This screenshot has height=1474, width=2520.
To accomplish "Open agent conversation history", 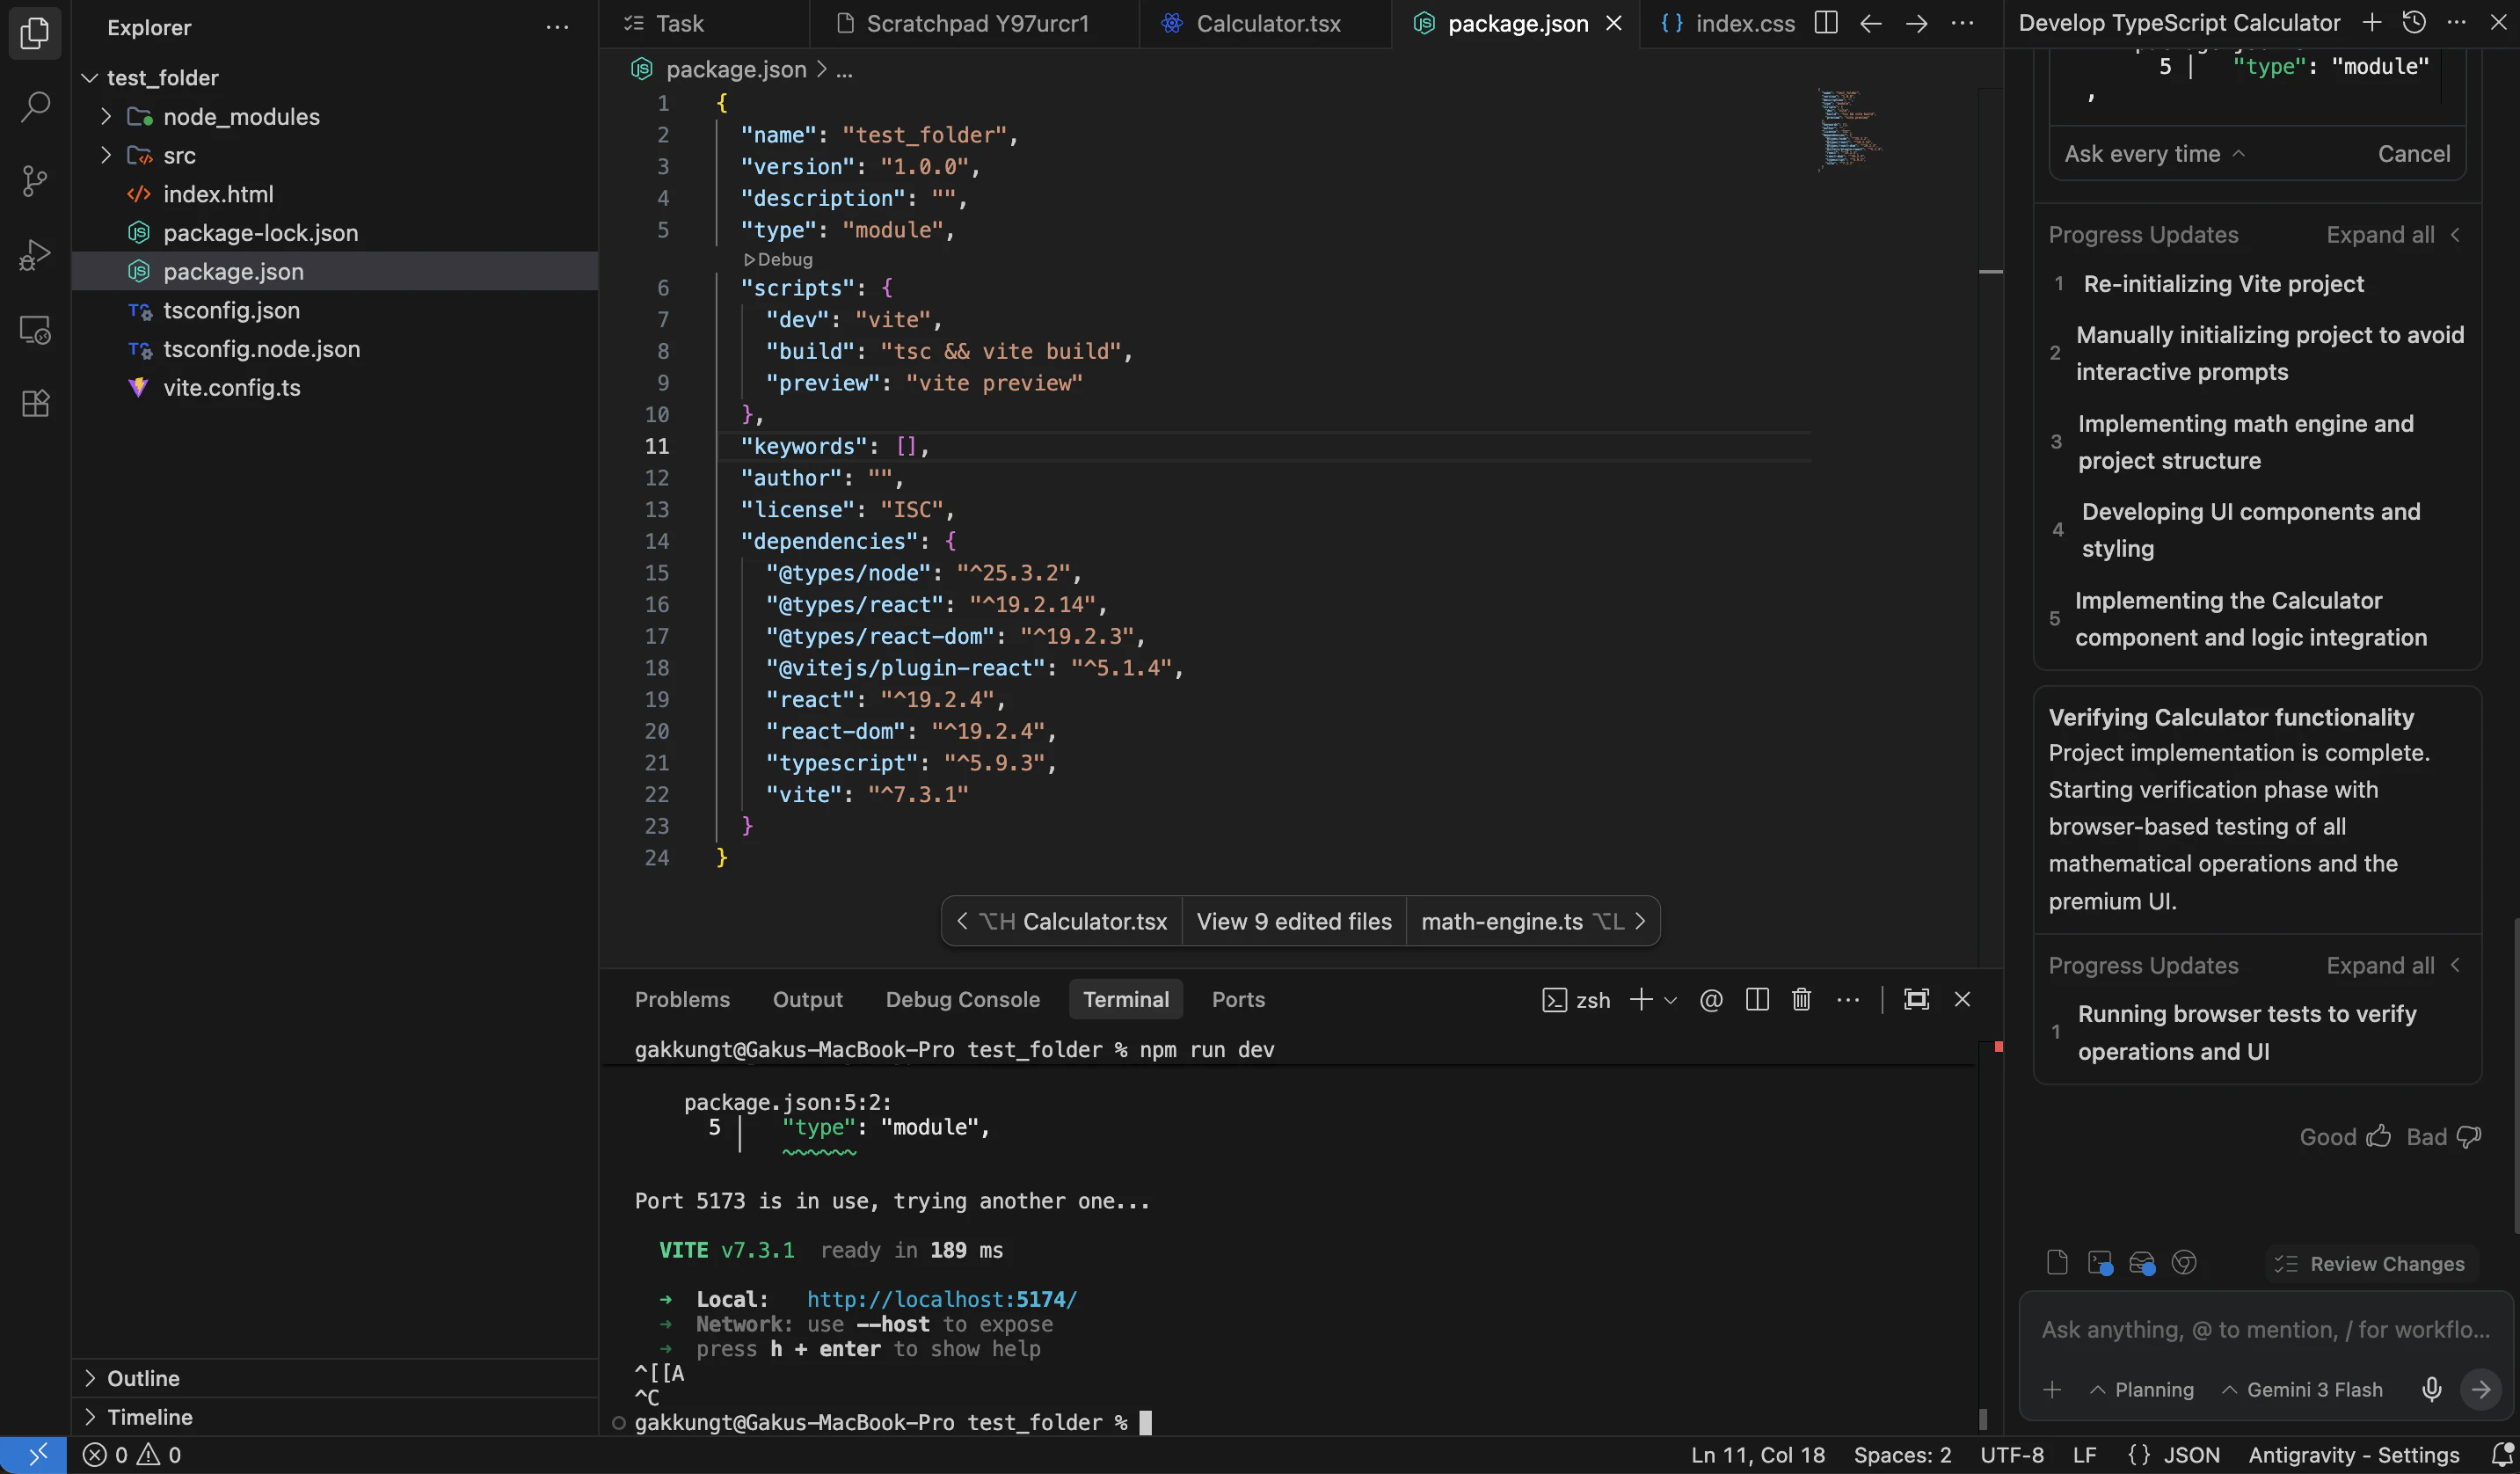I will (x=2414, y=22).
